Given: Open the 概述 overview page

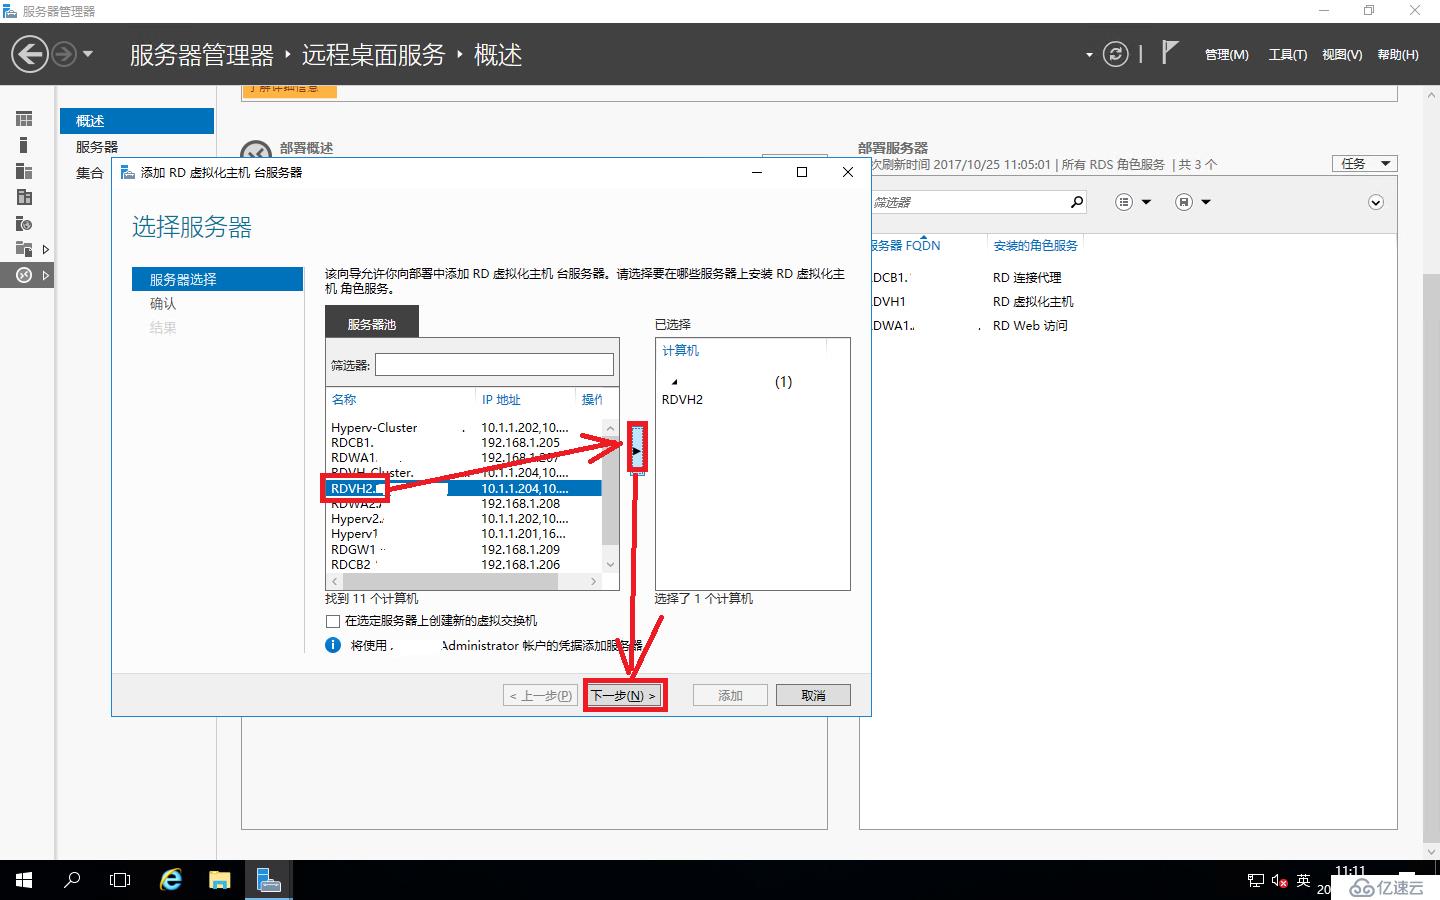Looking at the screenshot, I should 137,121.
